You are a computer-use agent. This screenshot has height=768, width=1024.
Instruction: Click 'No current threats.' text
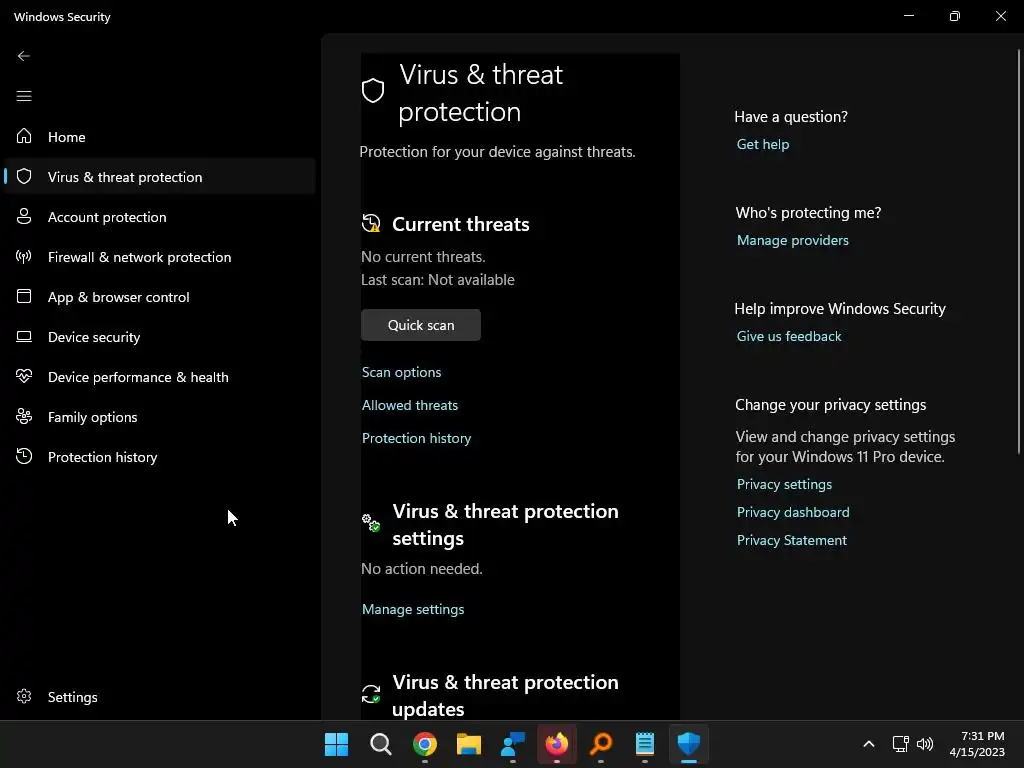pos(423,257)
